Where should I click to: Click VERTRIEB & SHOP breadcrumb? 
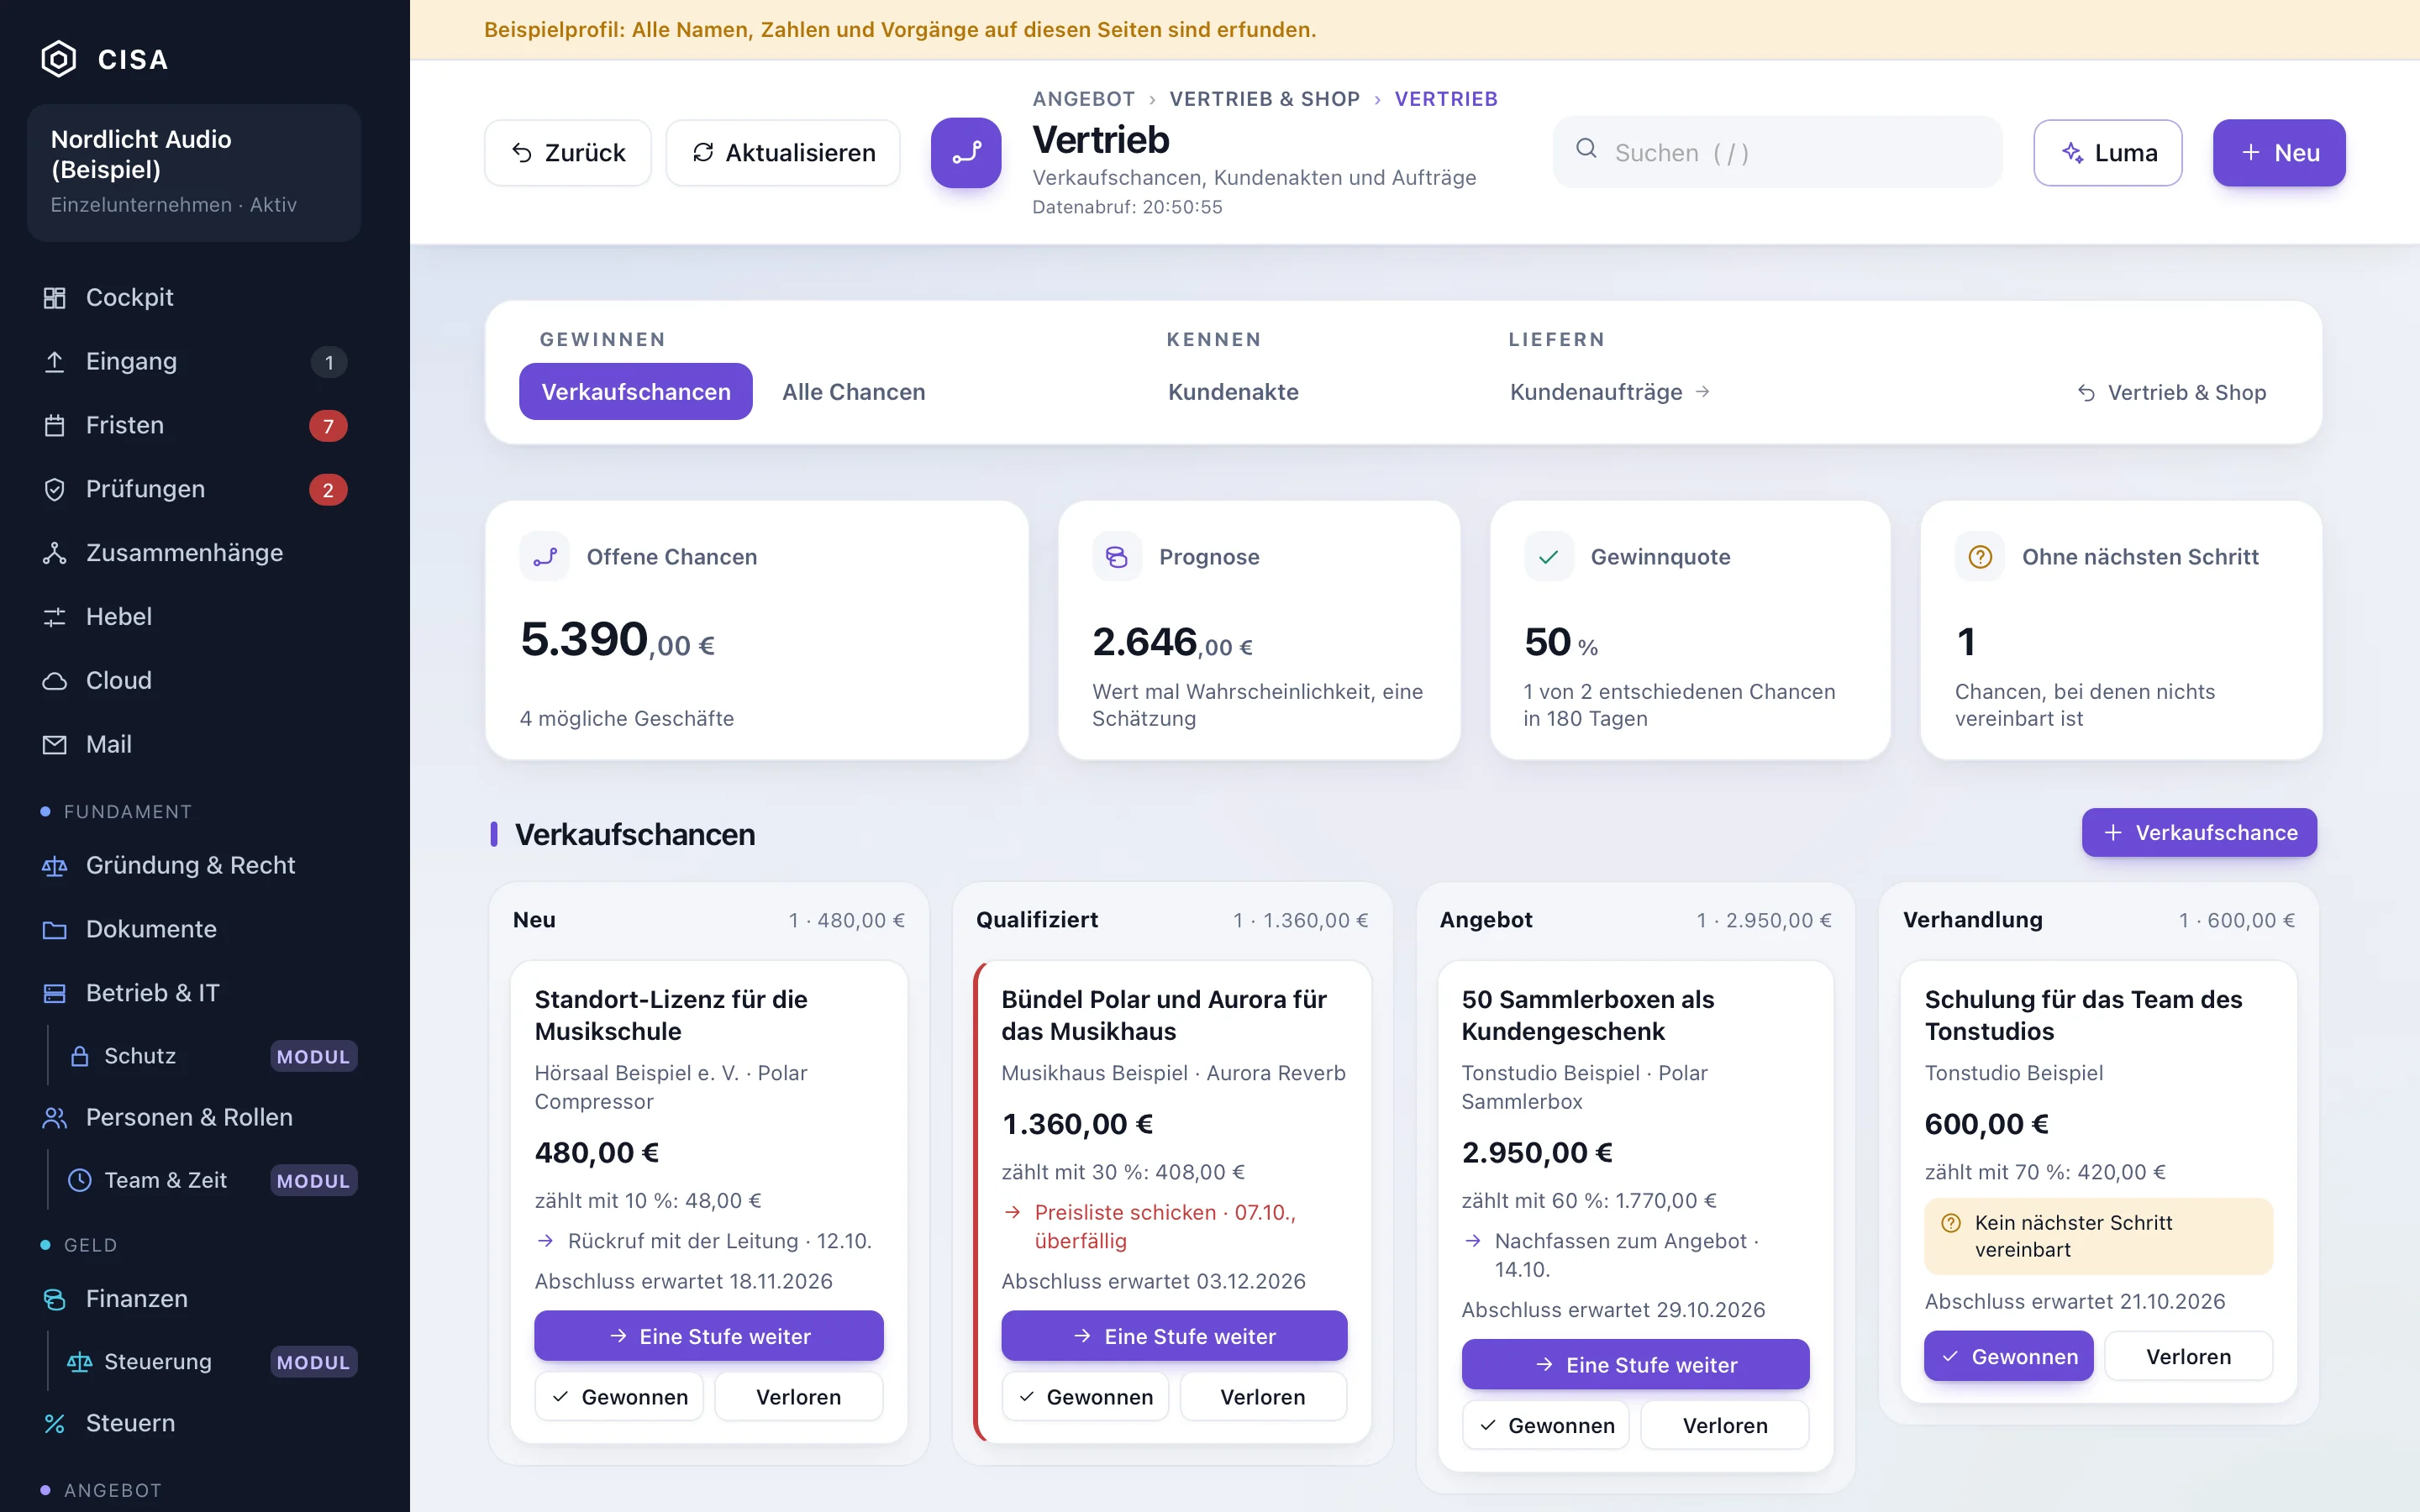pyautogui.click(x=1264, y=99)
